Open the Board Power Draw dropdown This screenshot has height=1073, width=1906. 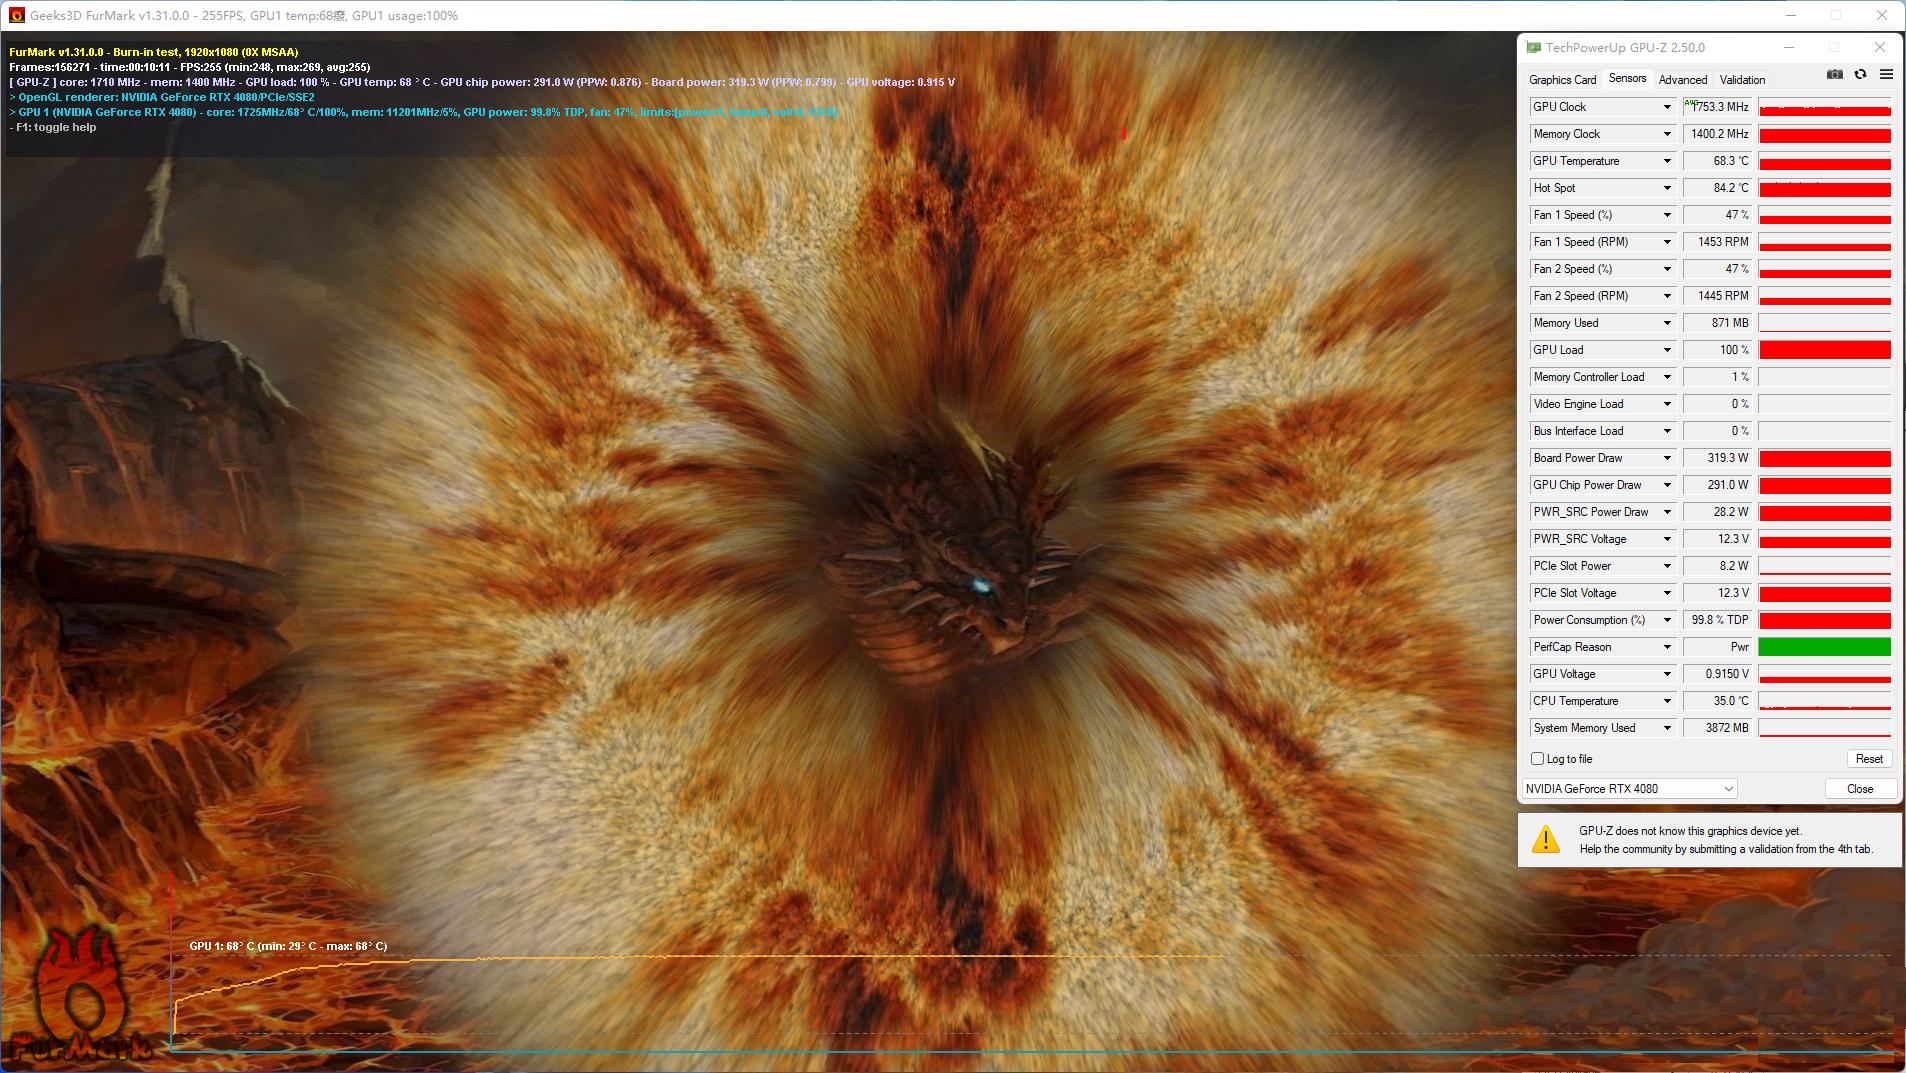pyautogui.click(x=1667, y=458)
